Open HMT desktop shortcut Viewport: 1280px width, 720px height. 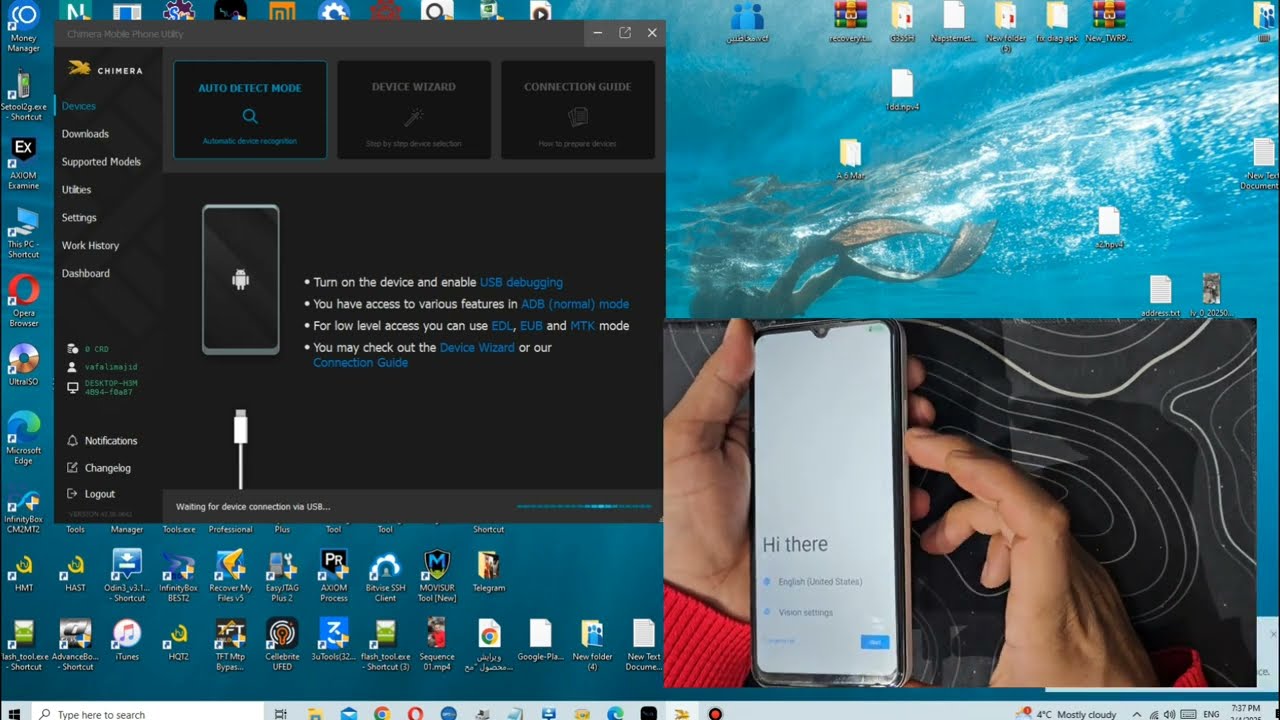[23, 573]
